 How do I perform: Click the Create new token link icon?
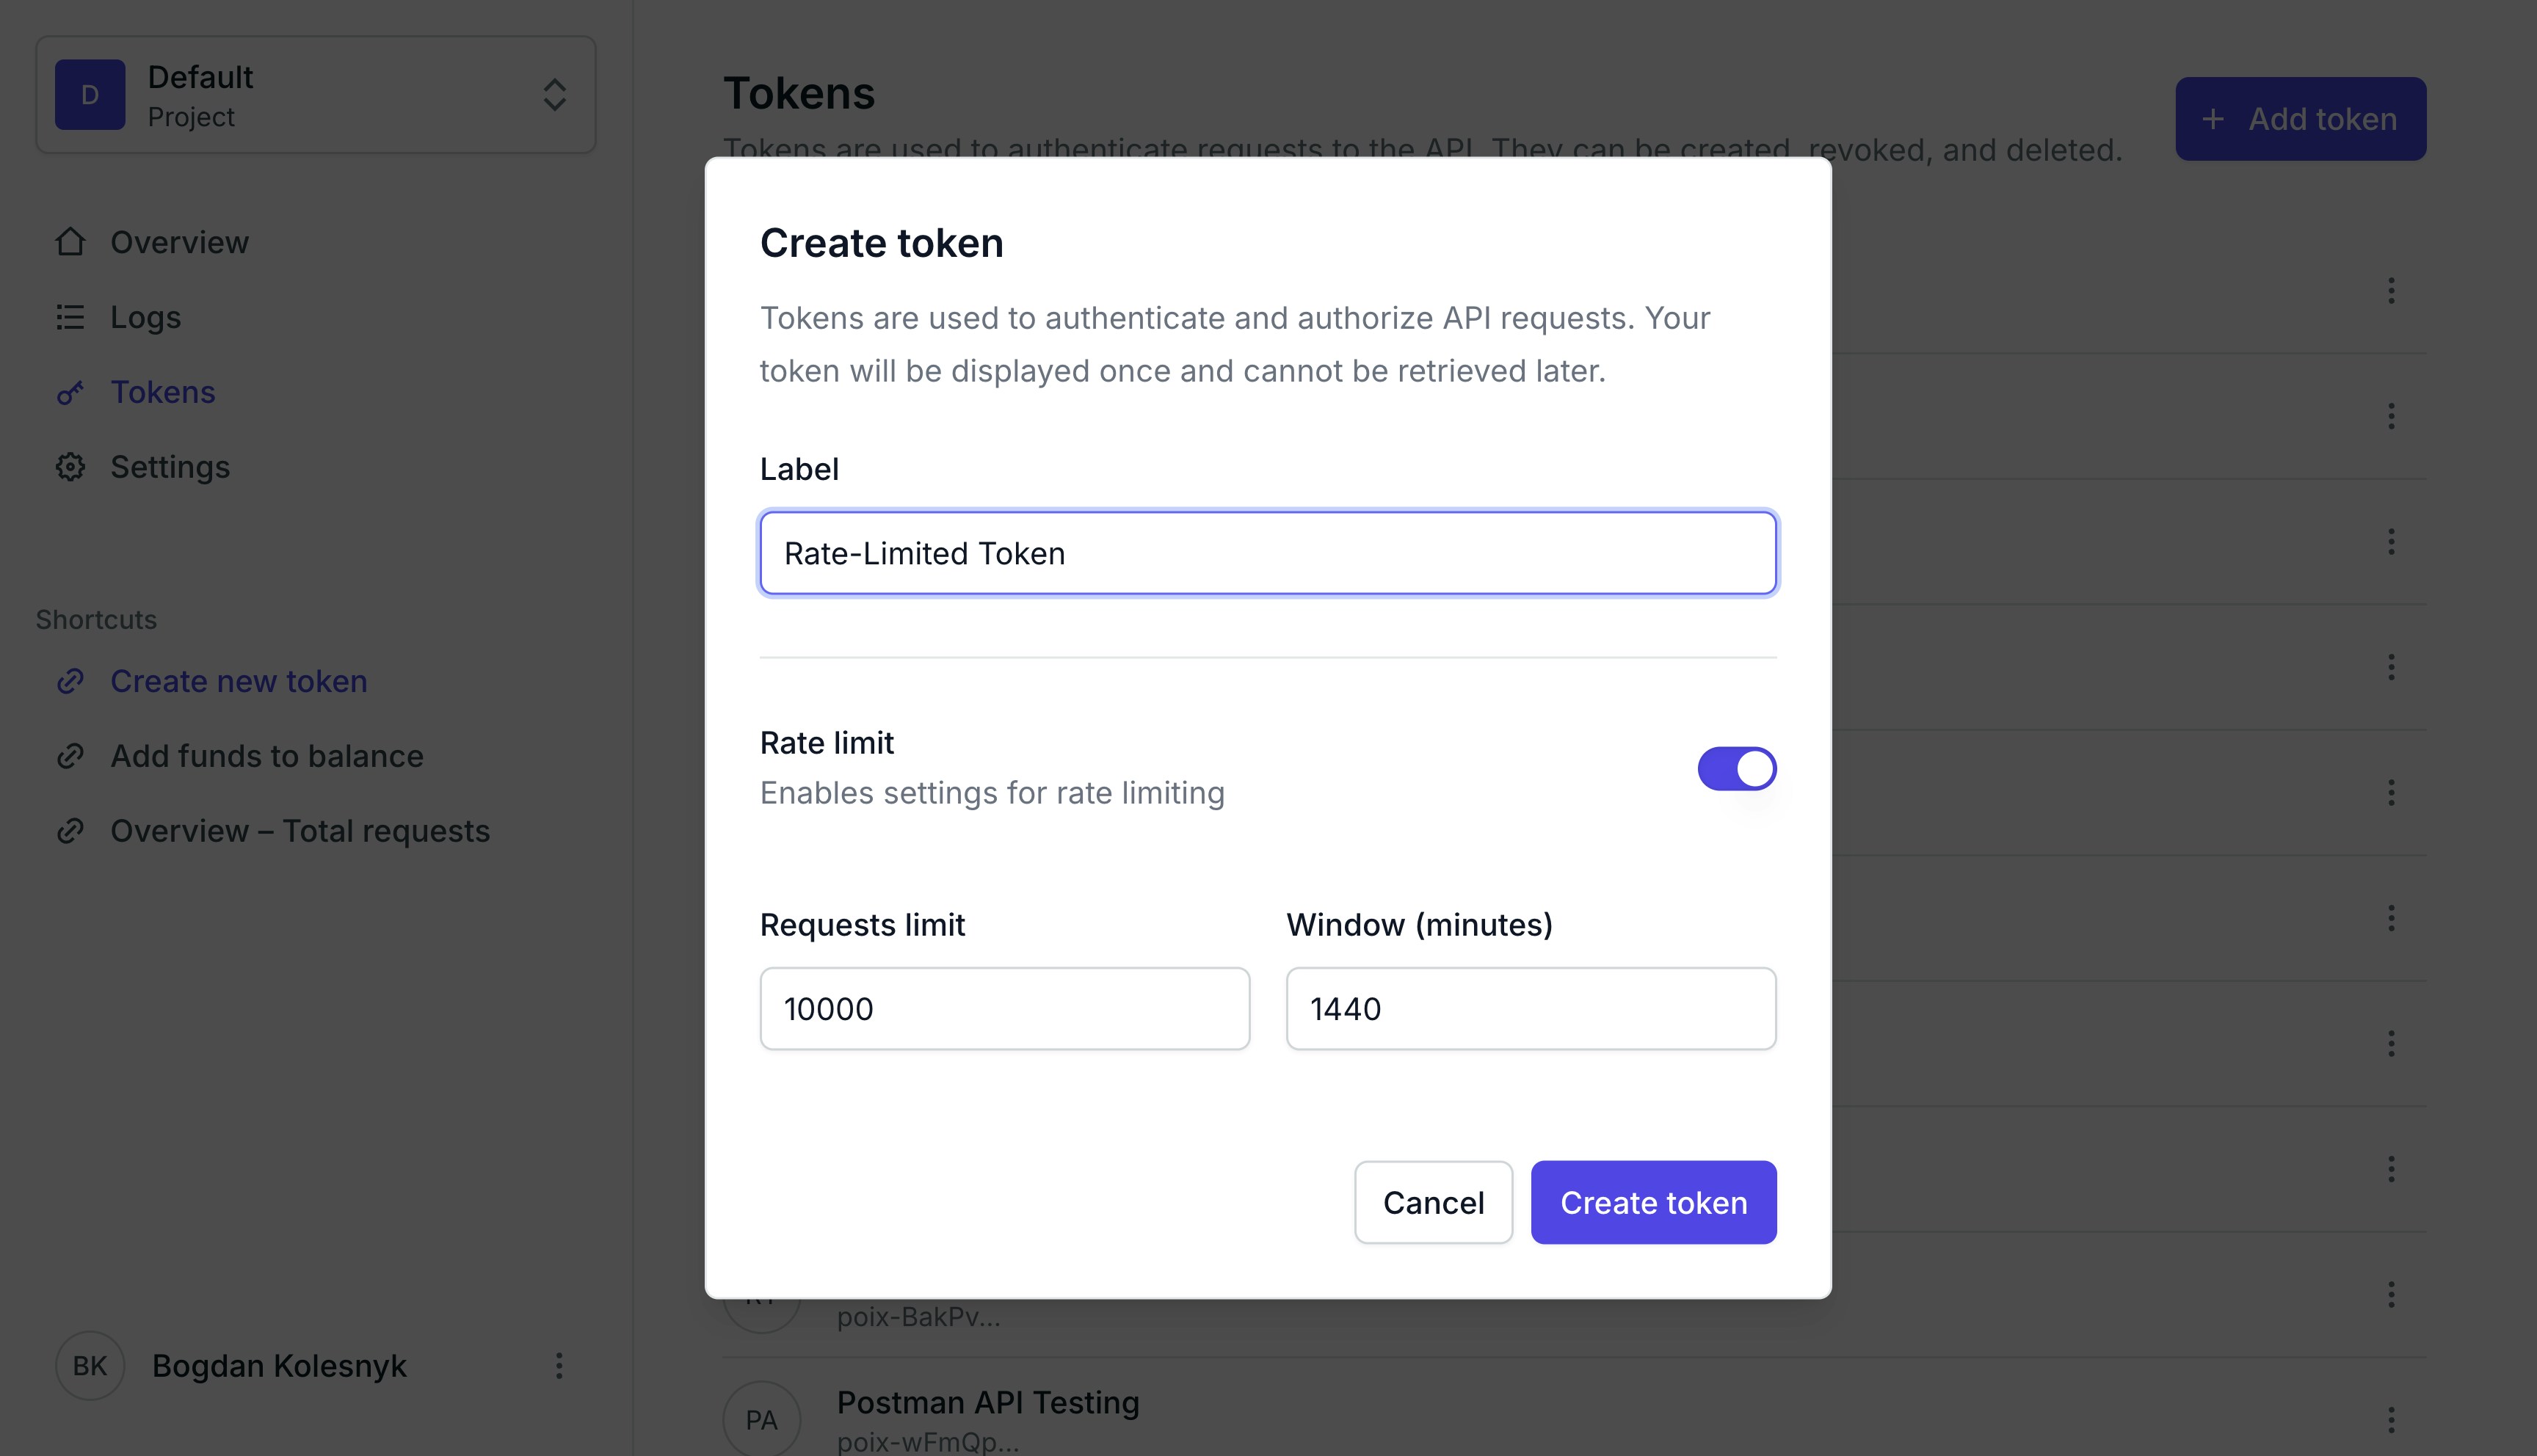70,681
